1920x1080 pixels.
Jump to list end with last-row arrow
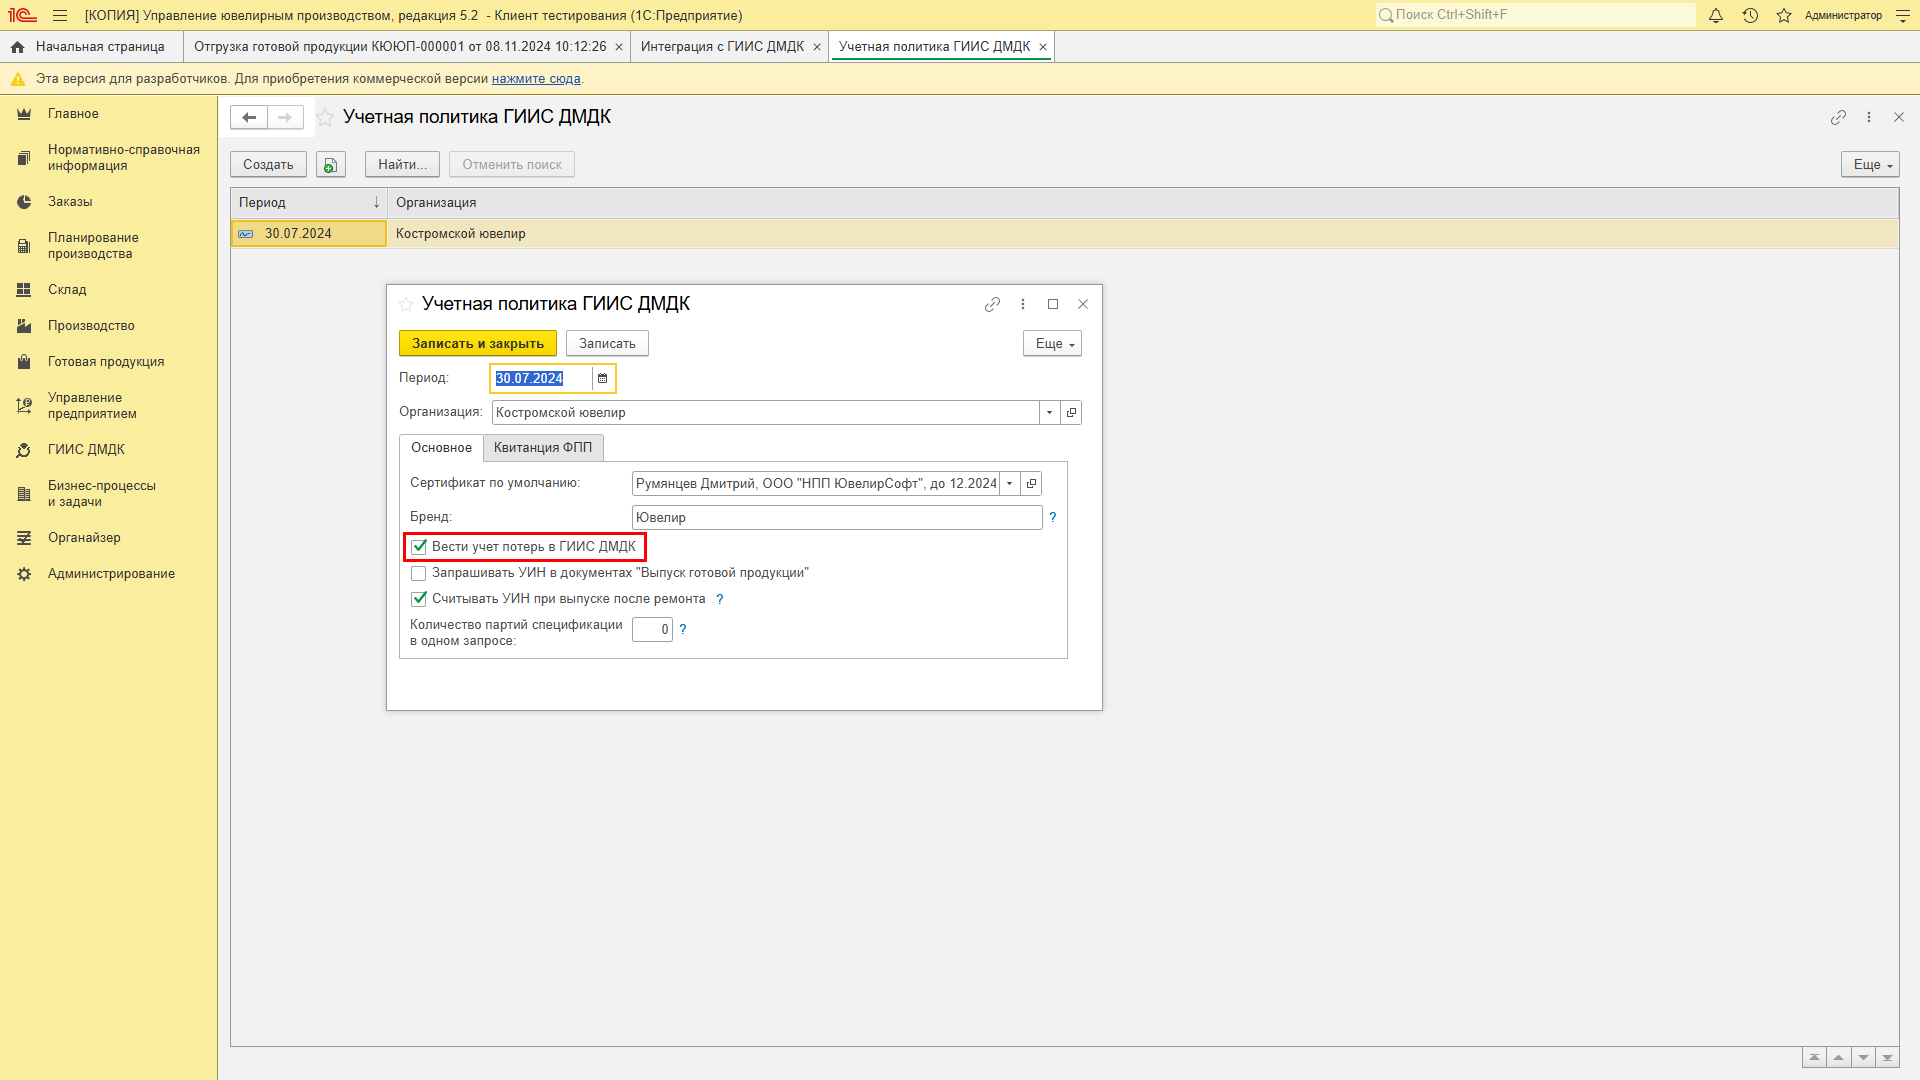pos(1887,1058)
